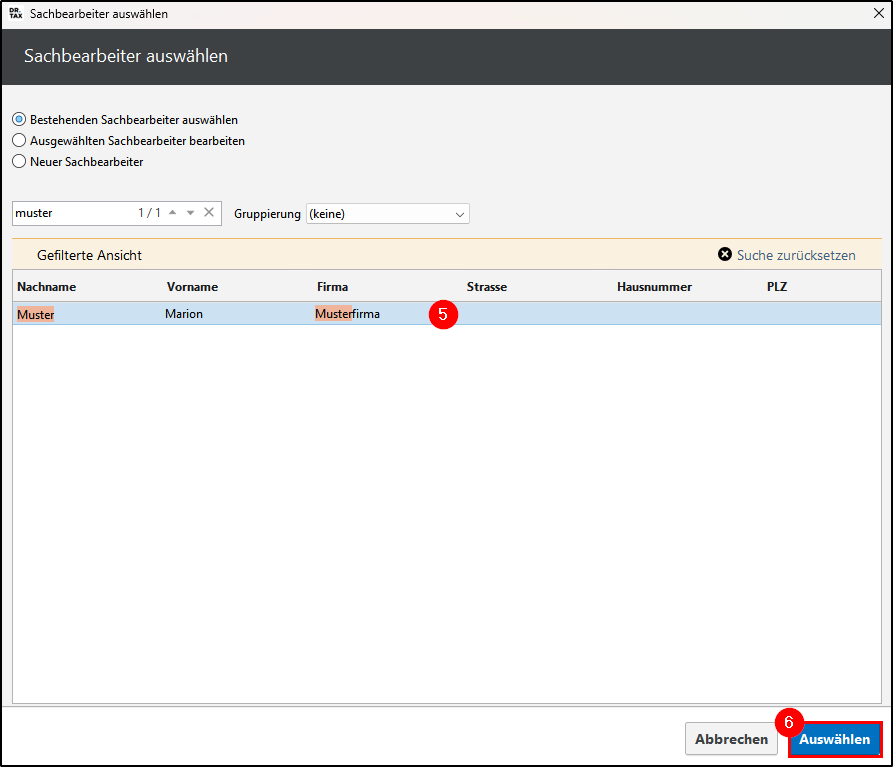Choose the 'Neuer Sachbearbeiter' radio option
The width and height of the screenshot is (893, 767).
pyautogui.click(x=19, y=161)
